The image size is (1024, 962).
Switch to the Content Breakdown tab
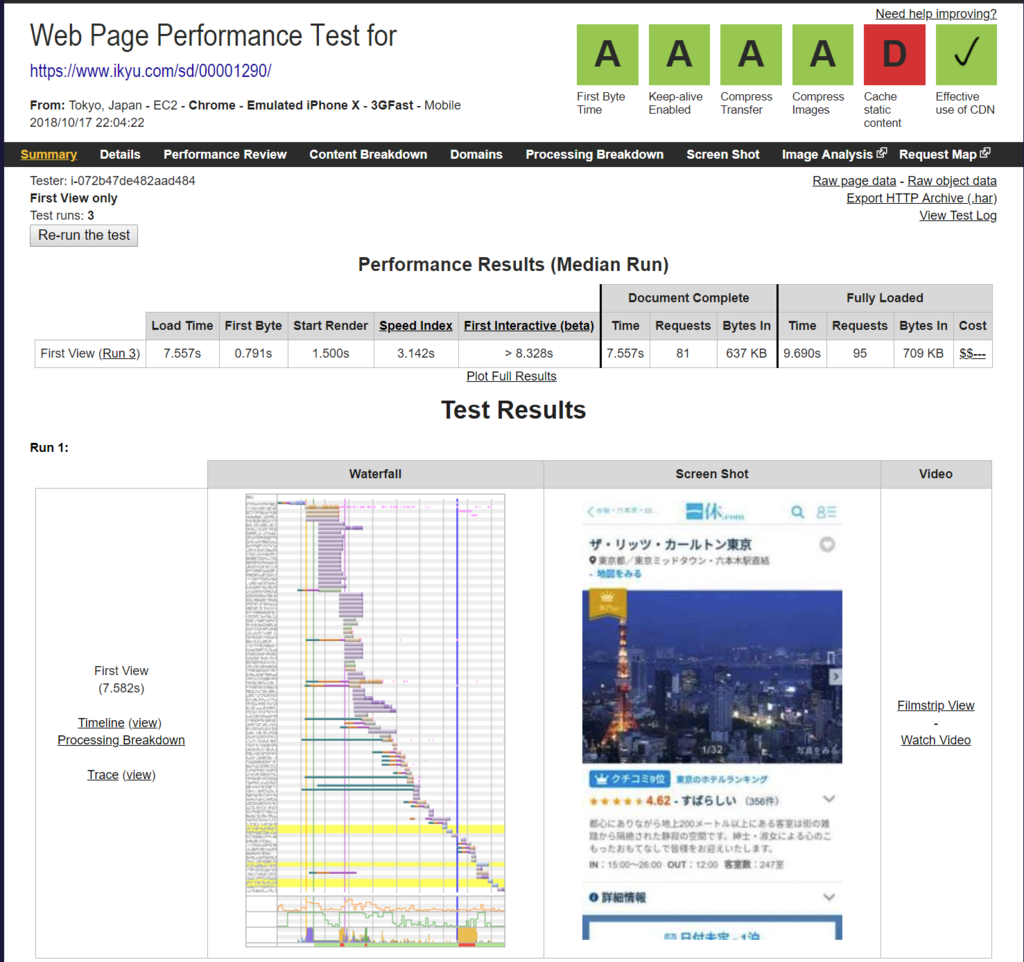pyautogui.click(x=368, y=155)
